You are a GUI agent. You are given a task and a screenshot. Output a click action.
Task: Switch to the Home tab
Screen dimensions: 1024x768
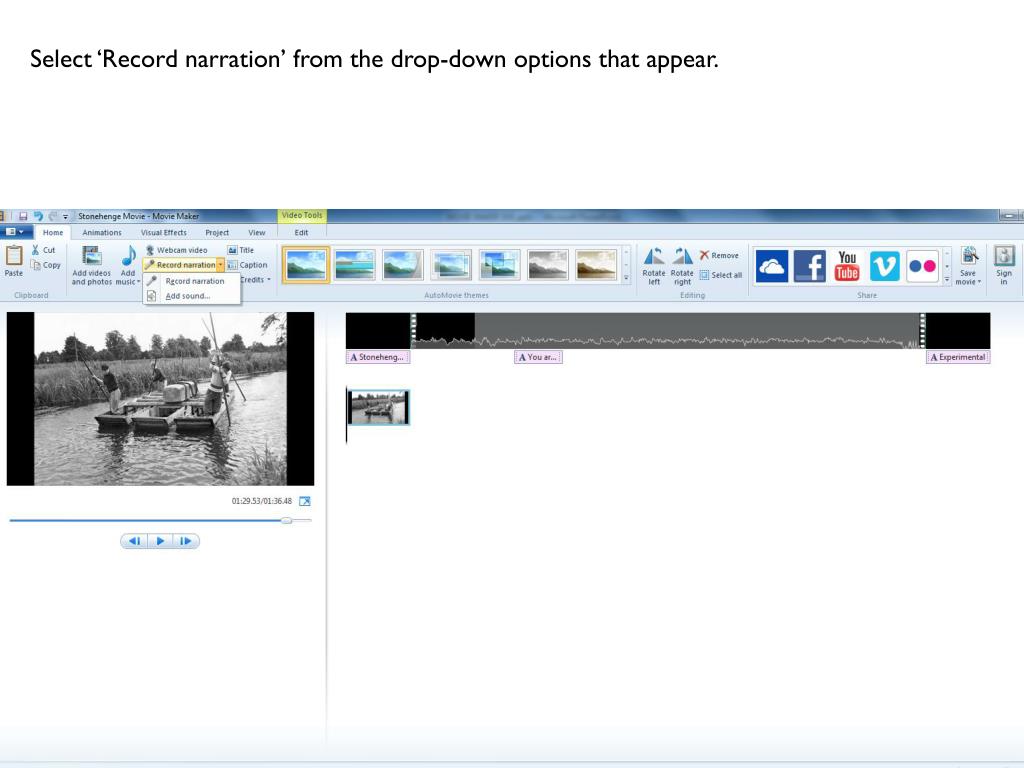[53, 232]
